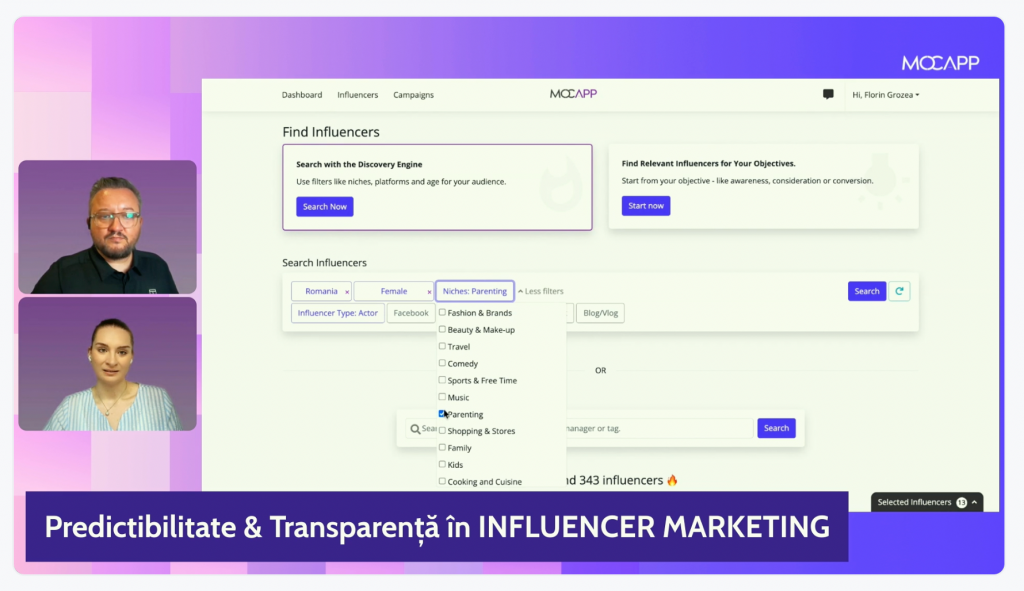Open the chat messages icon
1024x591 pixels.
(x=828, y=94)
